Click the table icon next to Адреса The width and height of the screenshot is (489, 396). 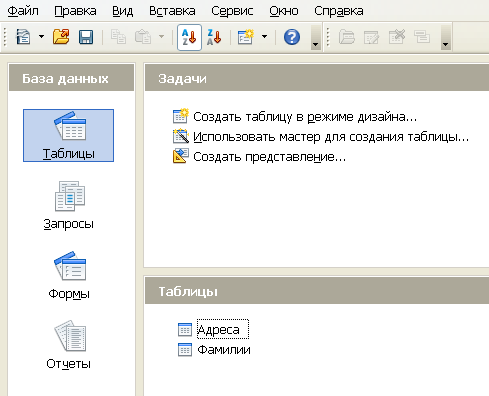tap(185, 329)
